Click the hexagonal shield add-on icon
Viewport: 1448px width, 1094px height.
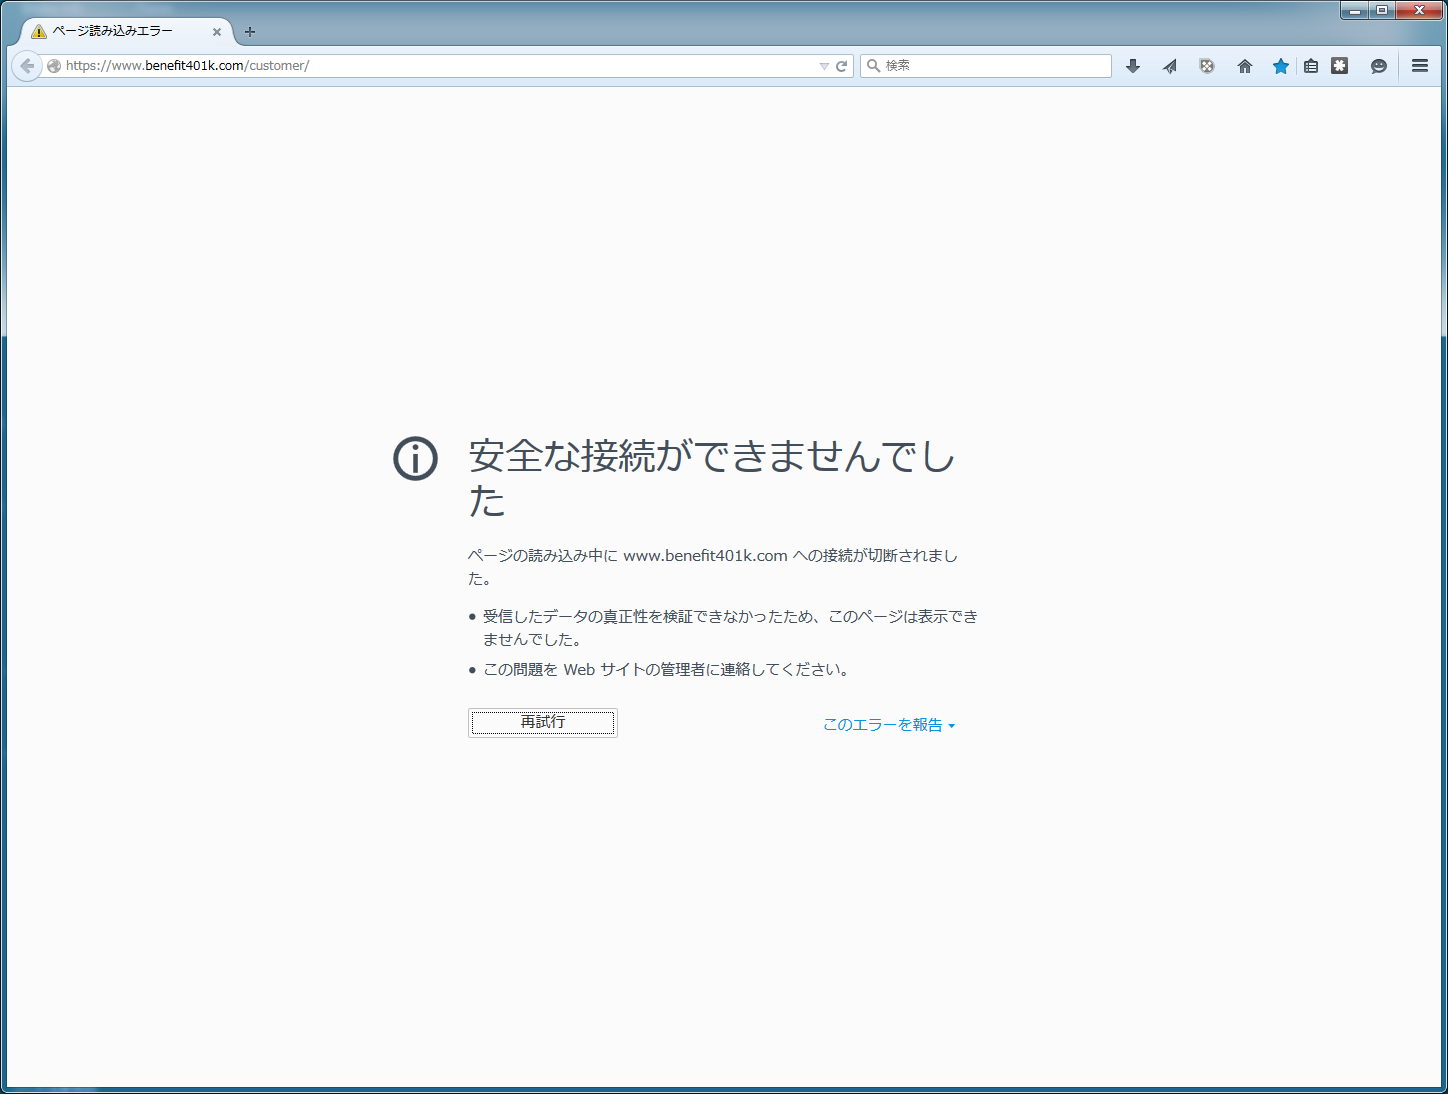(1207, 66)
